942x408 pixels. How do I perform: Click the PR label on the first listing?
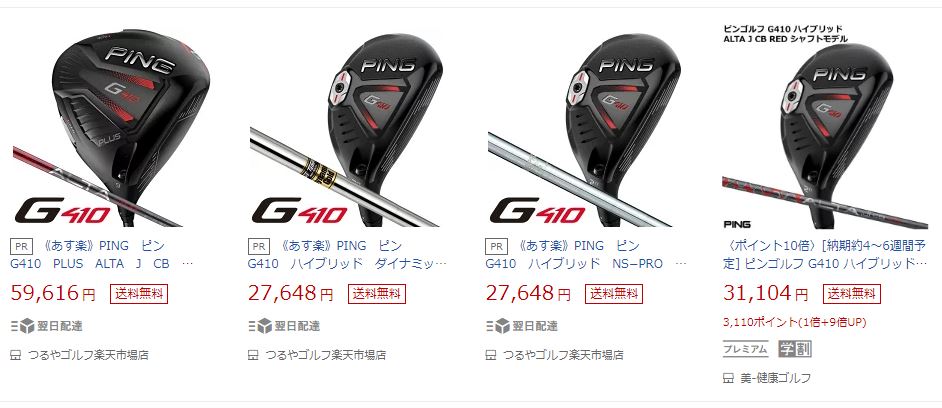[x=22, y=246]
